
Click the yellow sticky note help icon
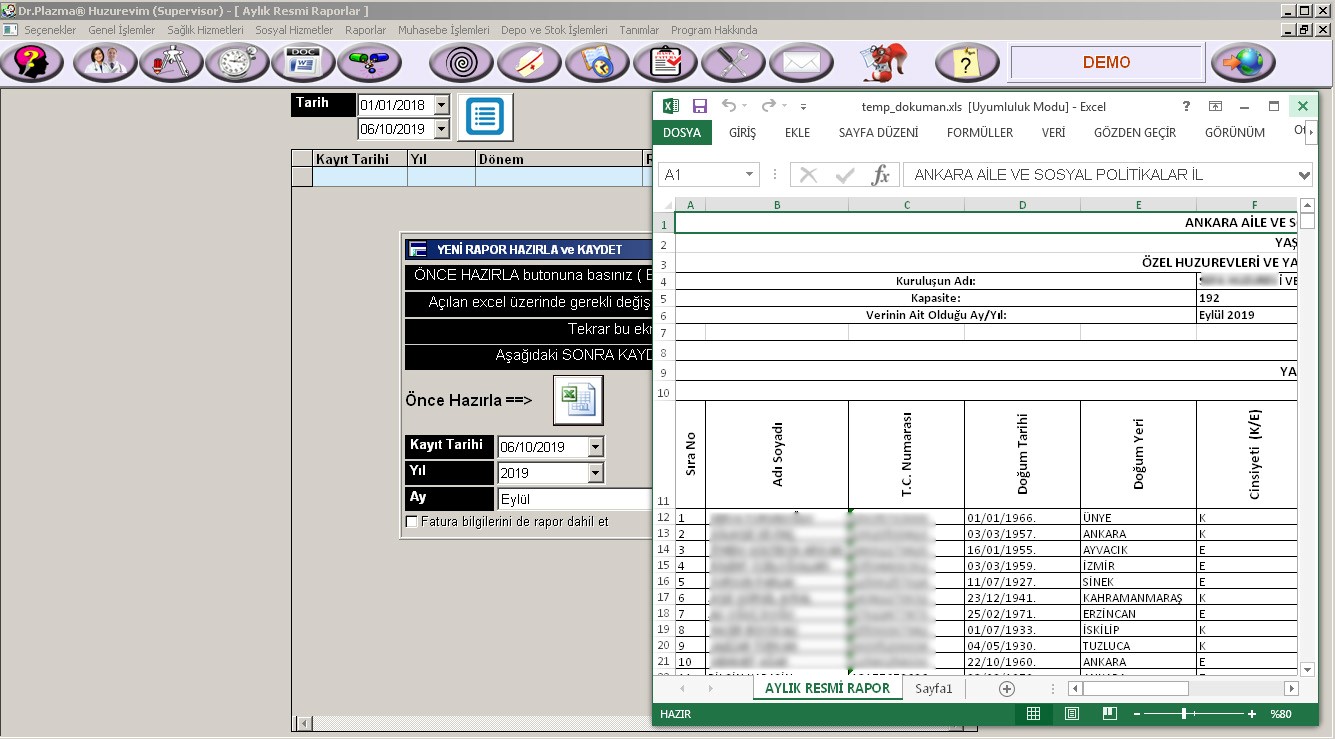(967, 63)
